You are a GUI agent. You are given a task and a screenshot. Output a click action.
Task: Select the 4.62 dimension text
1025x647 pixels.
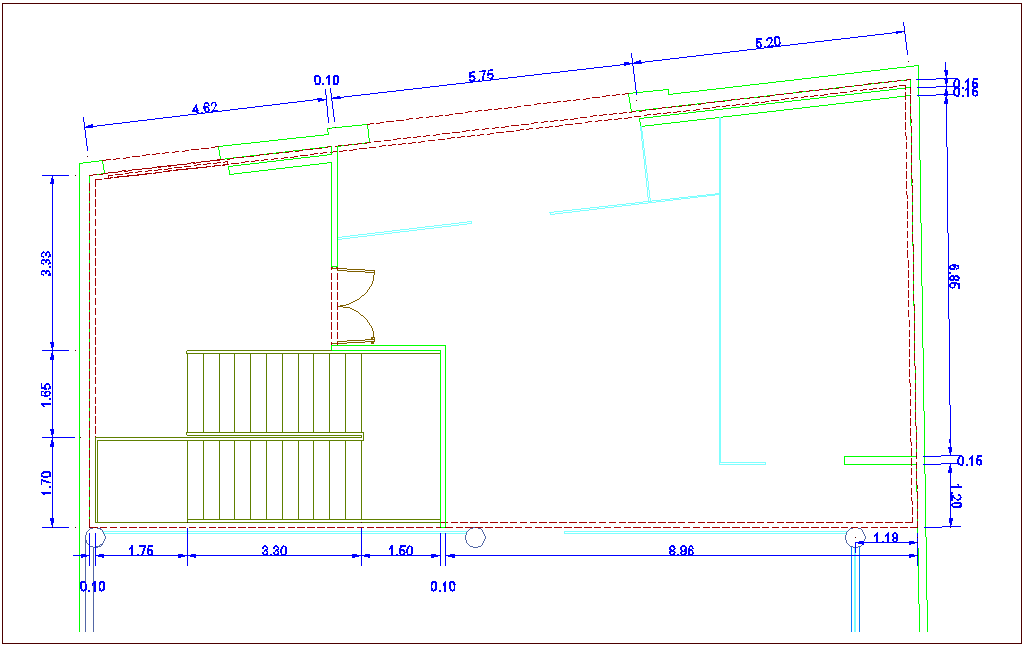coord(204,107)
